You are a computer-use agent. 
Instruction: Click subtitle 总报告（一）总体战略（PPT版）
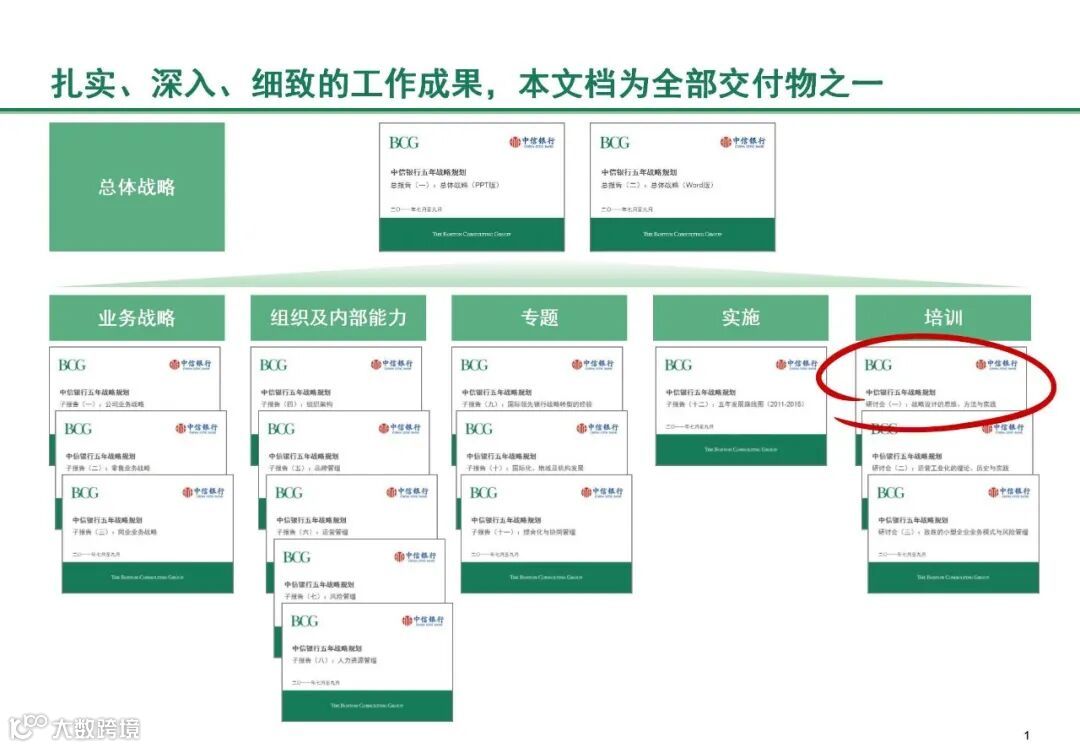tap(445, 185)
